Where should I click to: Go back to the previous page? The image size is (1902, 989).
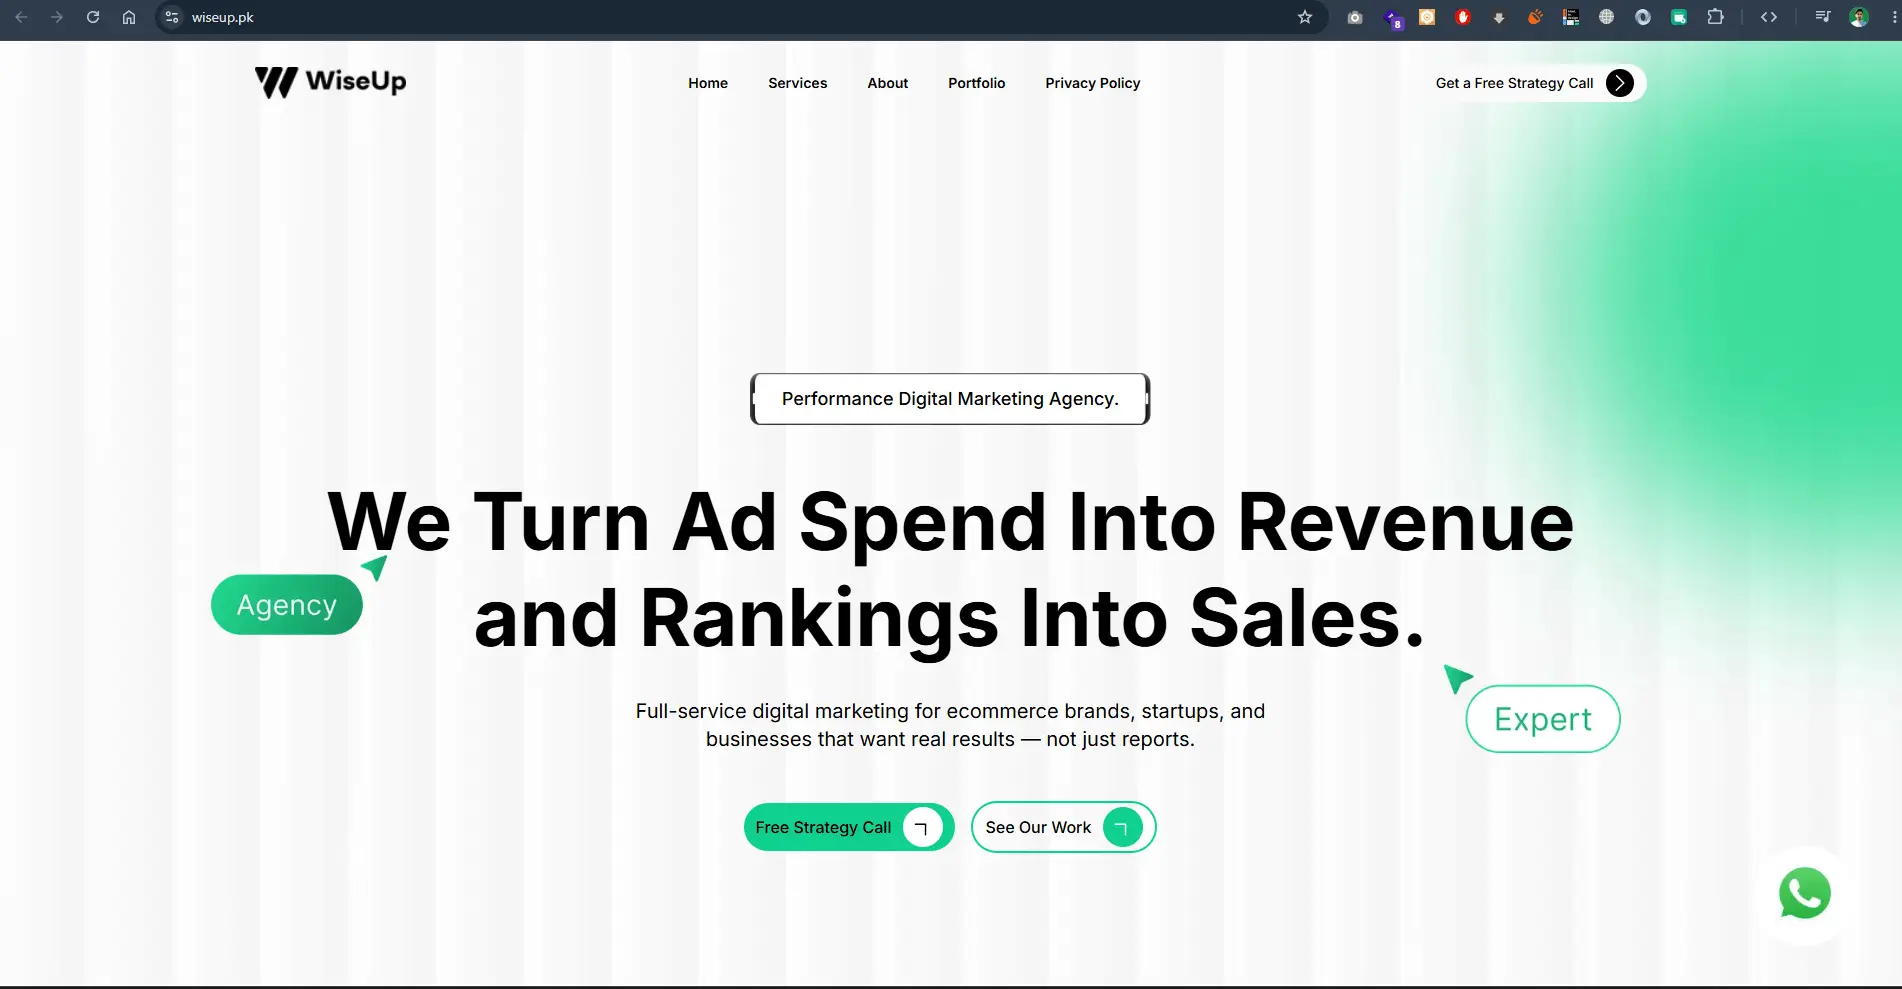[21, 17]
